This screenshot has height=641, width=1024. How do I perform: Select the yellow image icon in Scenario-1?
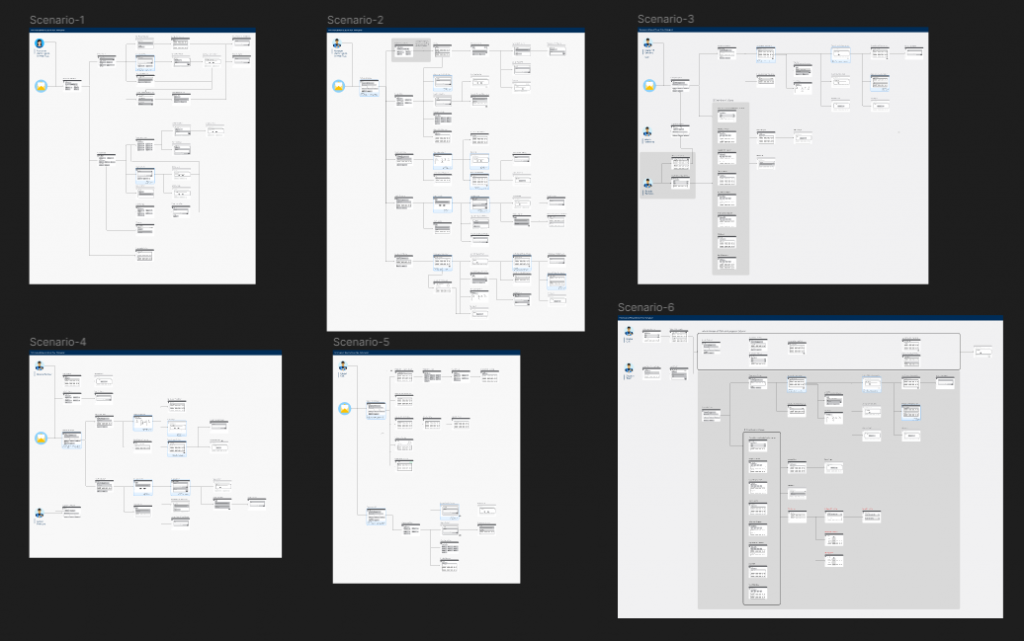tap(41, 87)
